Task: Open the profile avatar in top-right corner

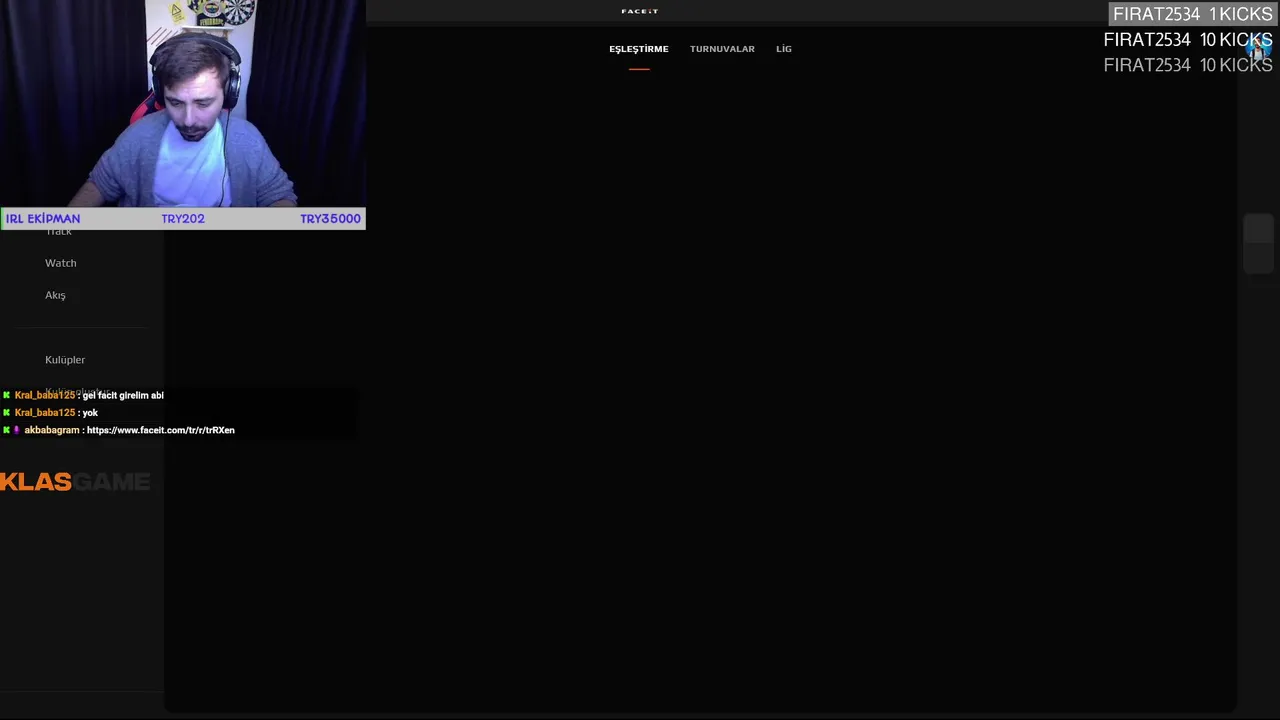Action: pos(1258,47)
